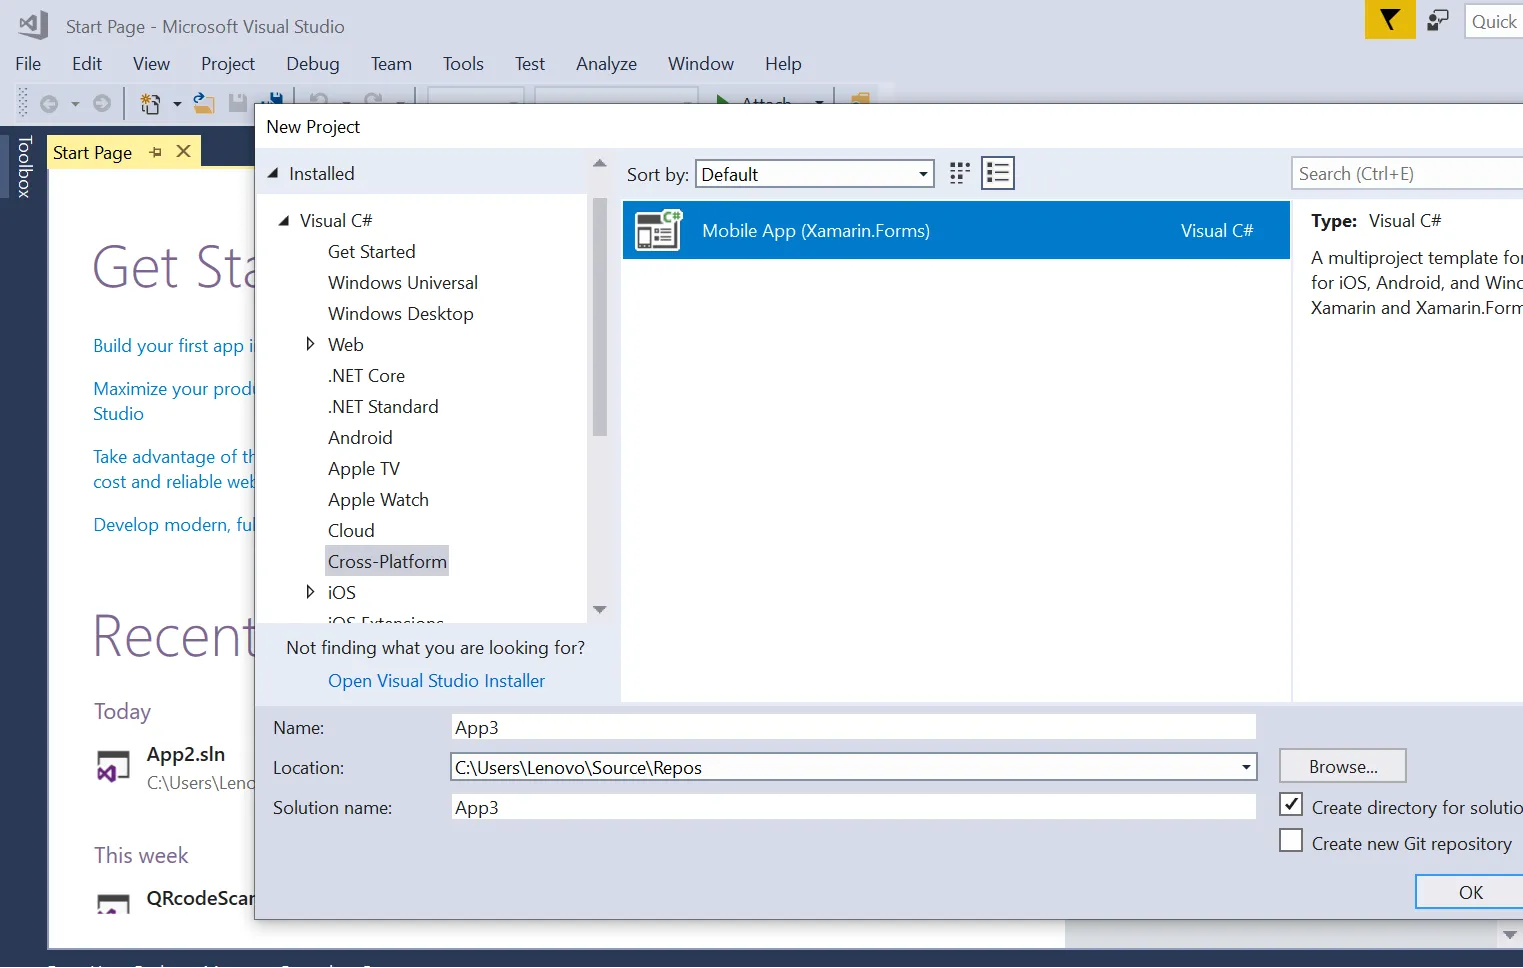Click Maximize your productivity link
The image size is (1523, 968).
[x=174, y=401]
